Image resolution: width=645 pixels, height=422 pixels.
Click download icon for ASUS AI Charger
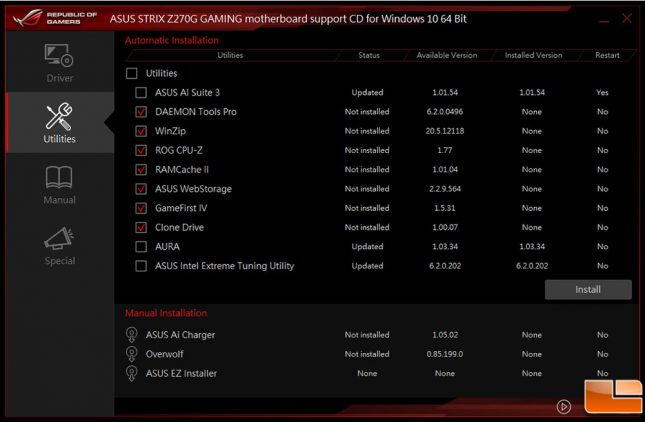click(132, 334)
